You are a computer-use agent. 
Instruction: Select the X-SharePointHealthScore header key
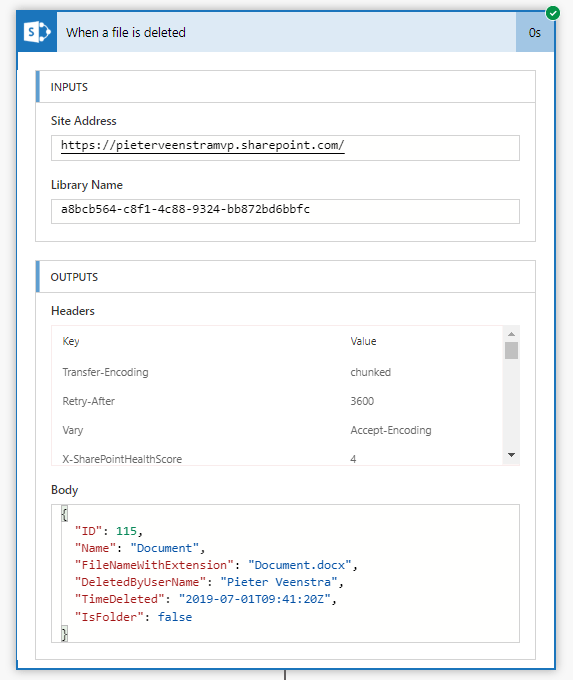[122, 459]
